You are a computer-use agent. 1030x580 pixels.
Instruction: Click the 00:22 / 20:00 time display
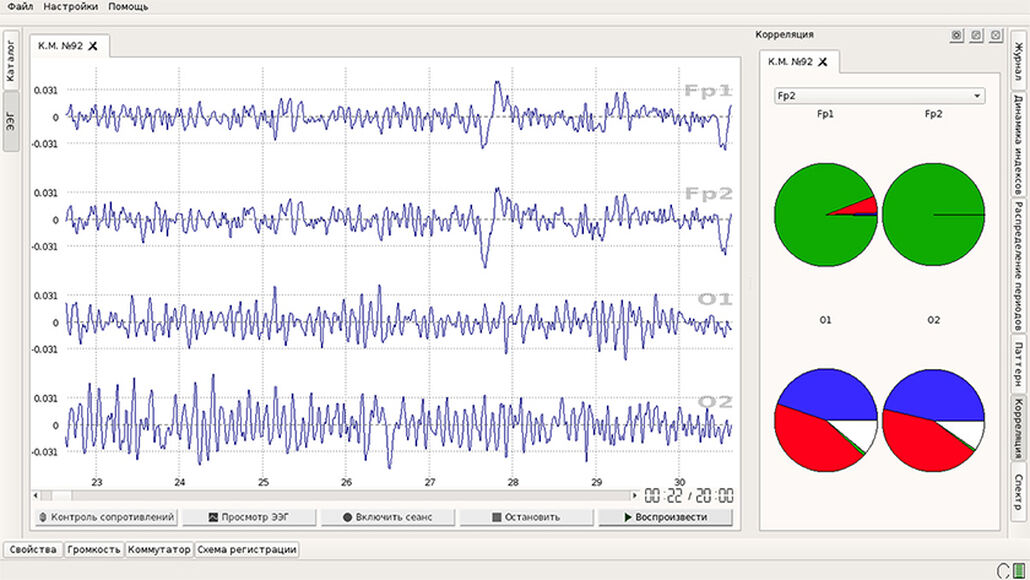[x=688, y=495]
